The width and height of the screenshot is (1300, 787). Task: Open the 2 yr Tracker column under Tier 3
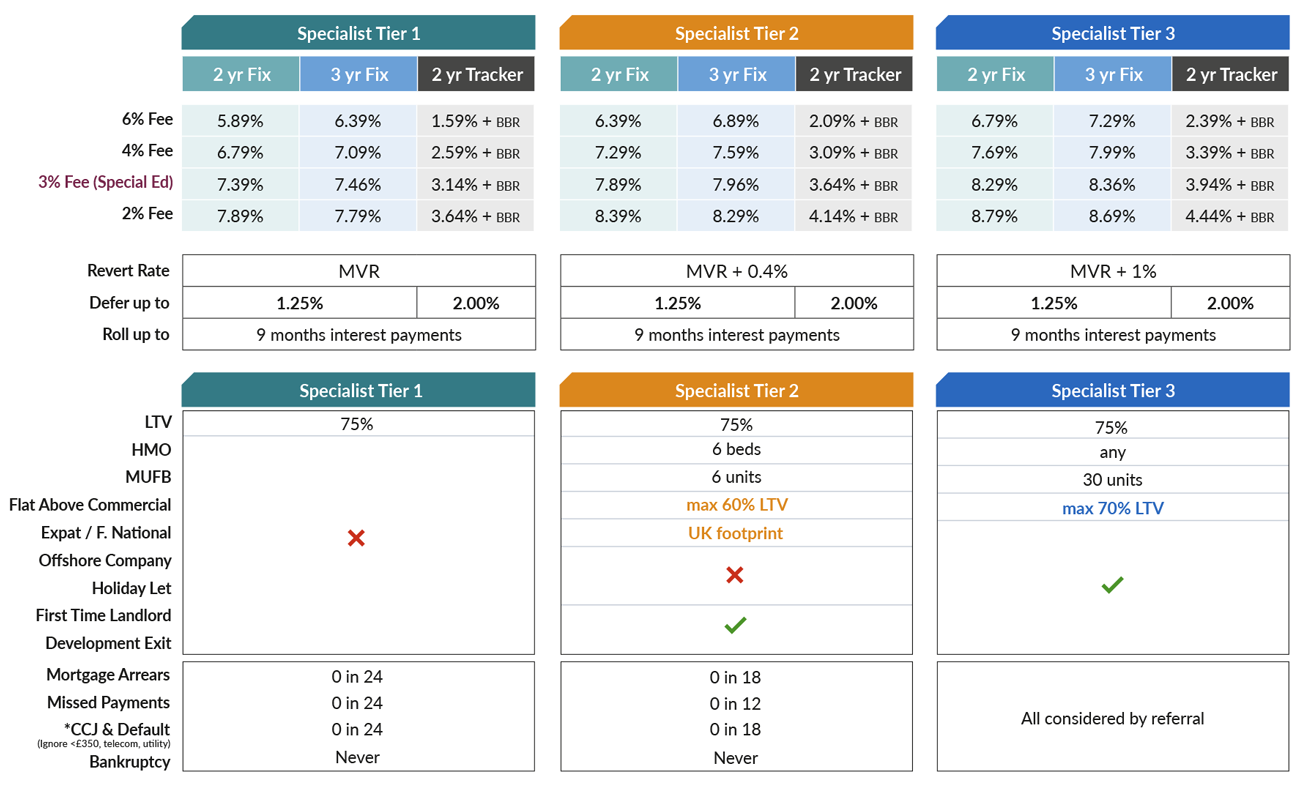(1231, 74)
